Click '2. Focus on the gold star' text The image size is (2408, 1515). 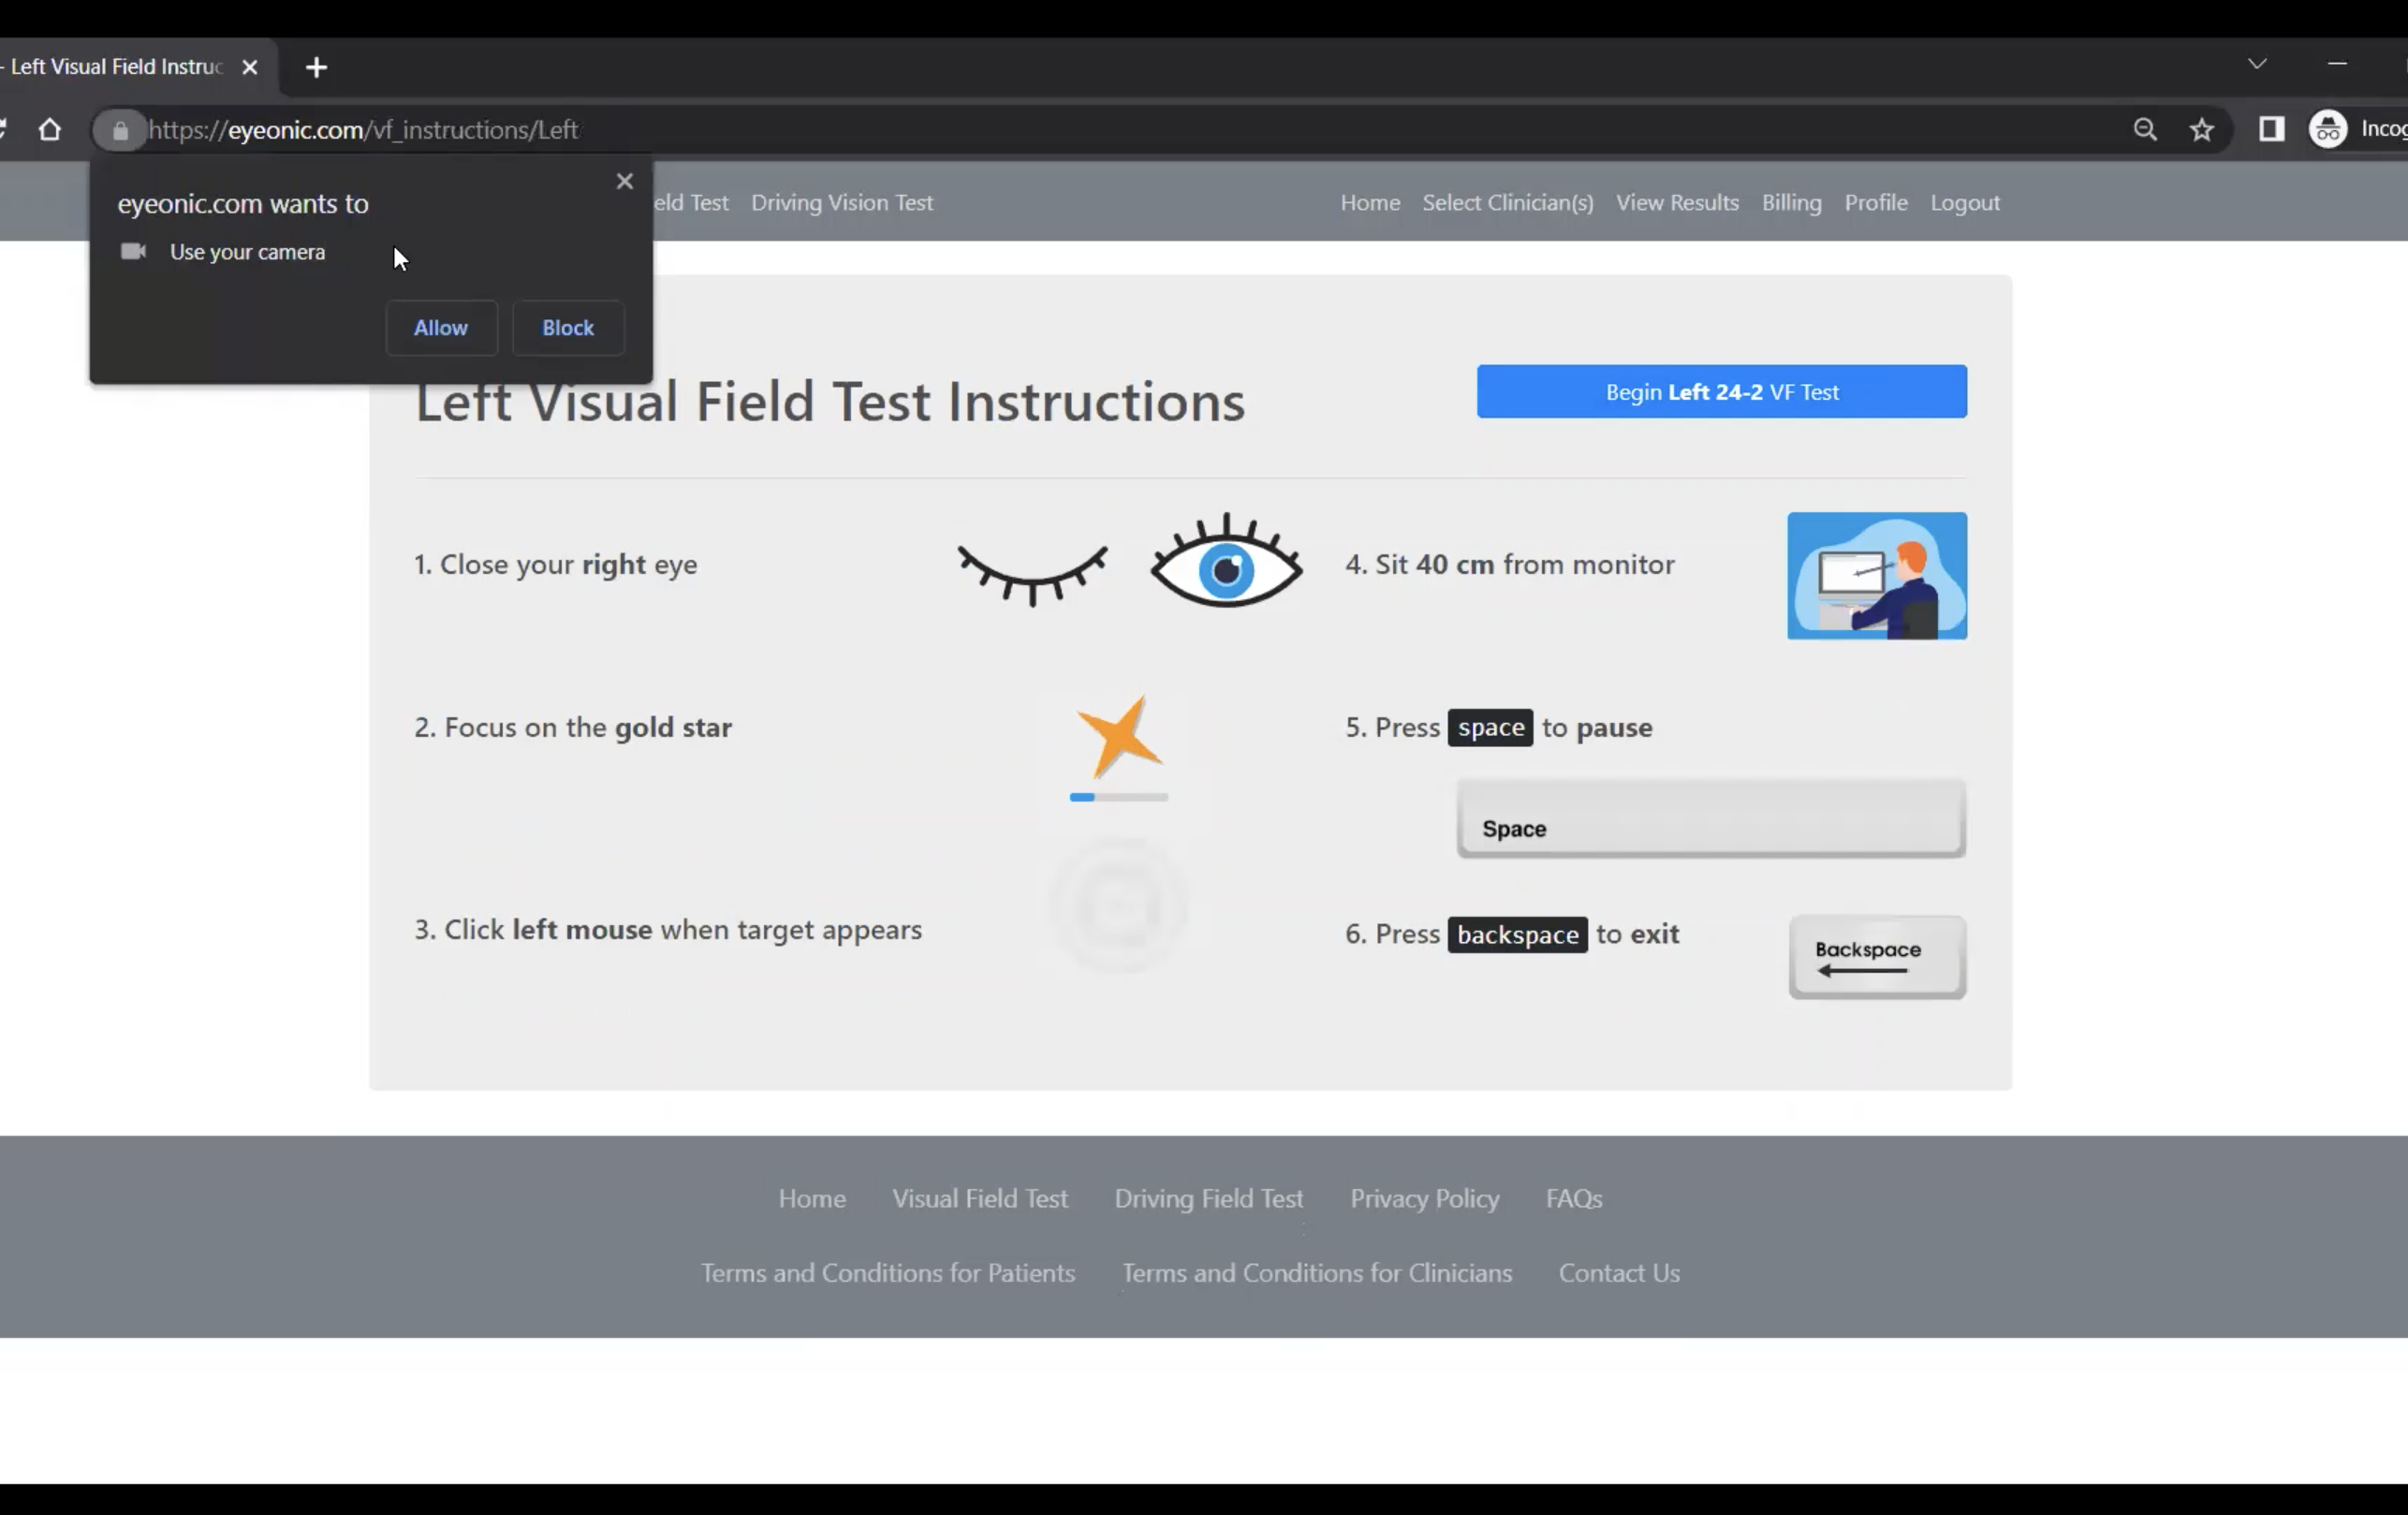(x=573, y=728)
